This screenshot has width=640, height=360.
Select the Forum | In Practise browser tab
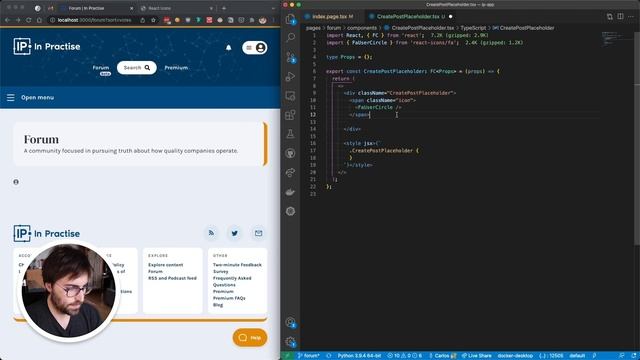pyautogui.click(x=97, y=8)
